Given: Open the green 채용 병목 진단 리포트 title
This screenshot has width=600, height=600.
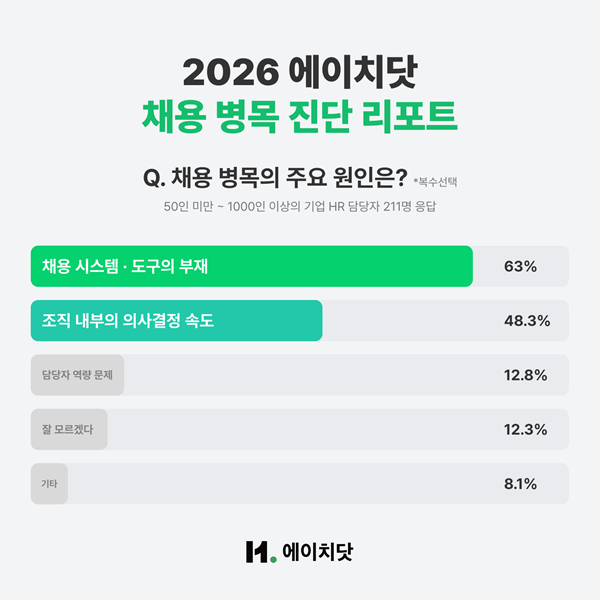Looking at the screenshot, I should [300, 115].
